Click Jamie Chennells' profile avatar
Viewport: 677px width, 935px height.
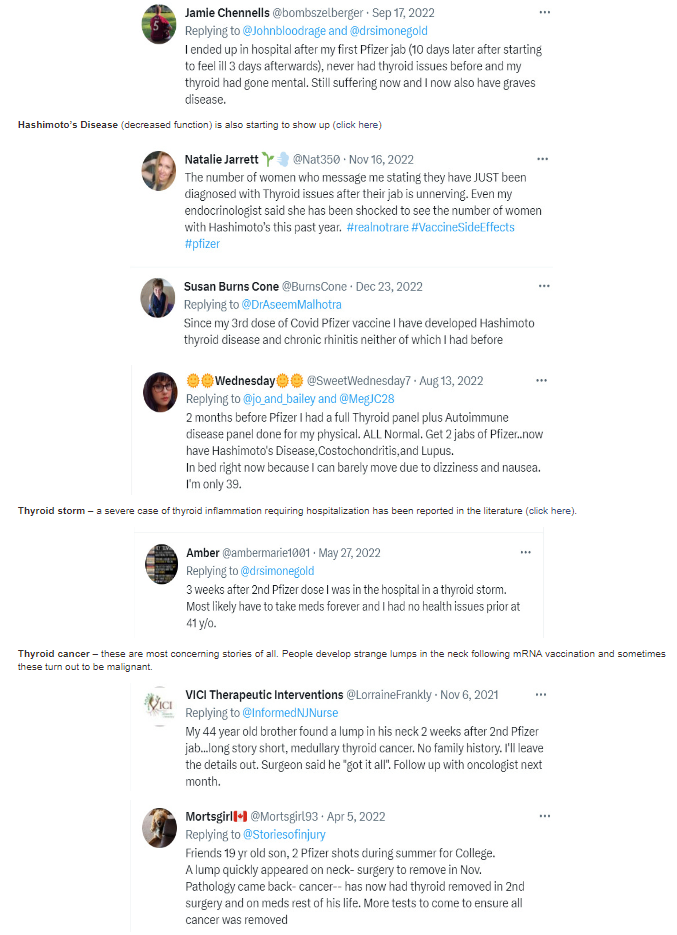pyautogui.click(x=159, y=24)
